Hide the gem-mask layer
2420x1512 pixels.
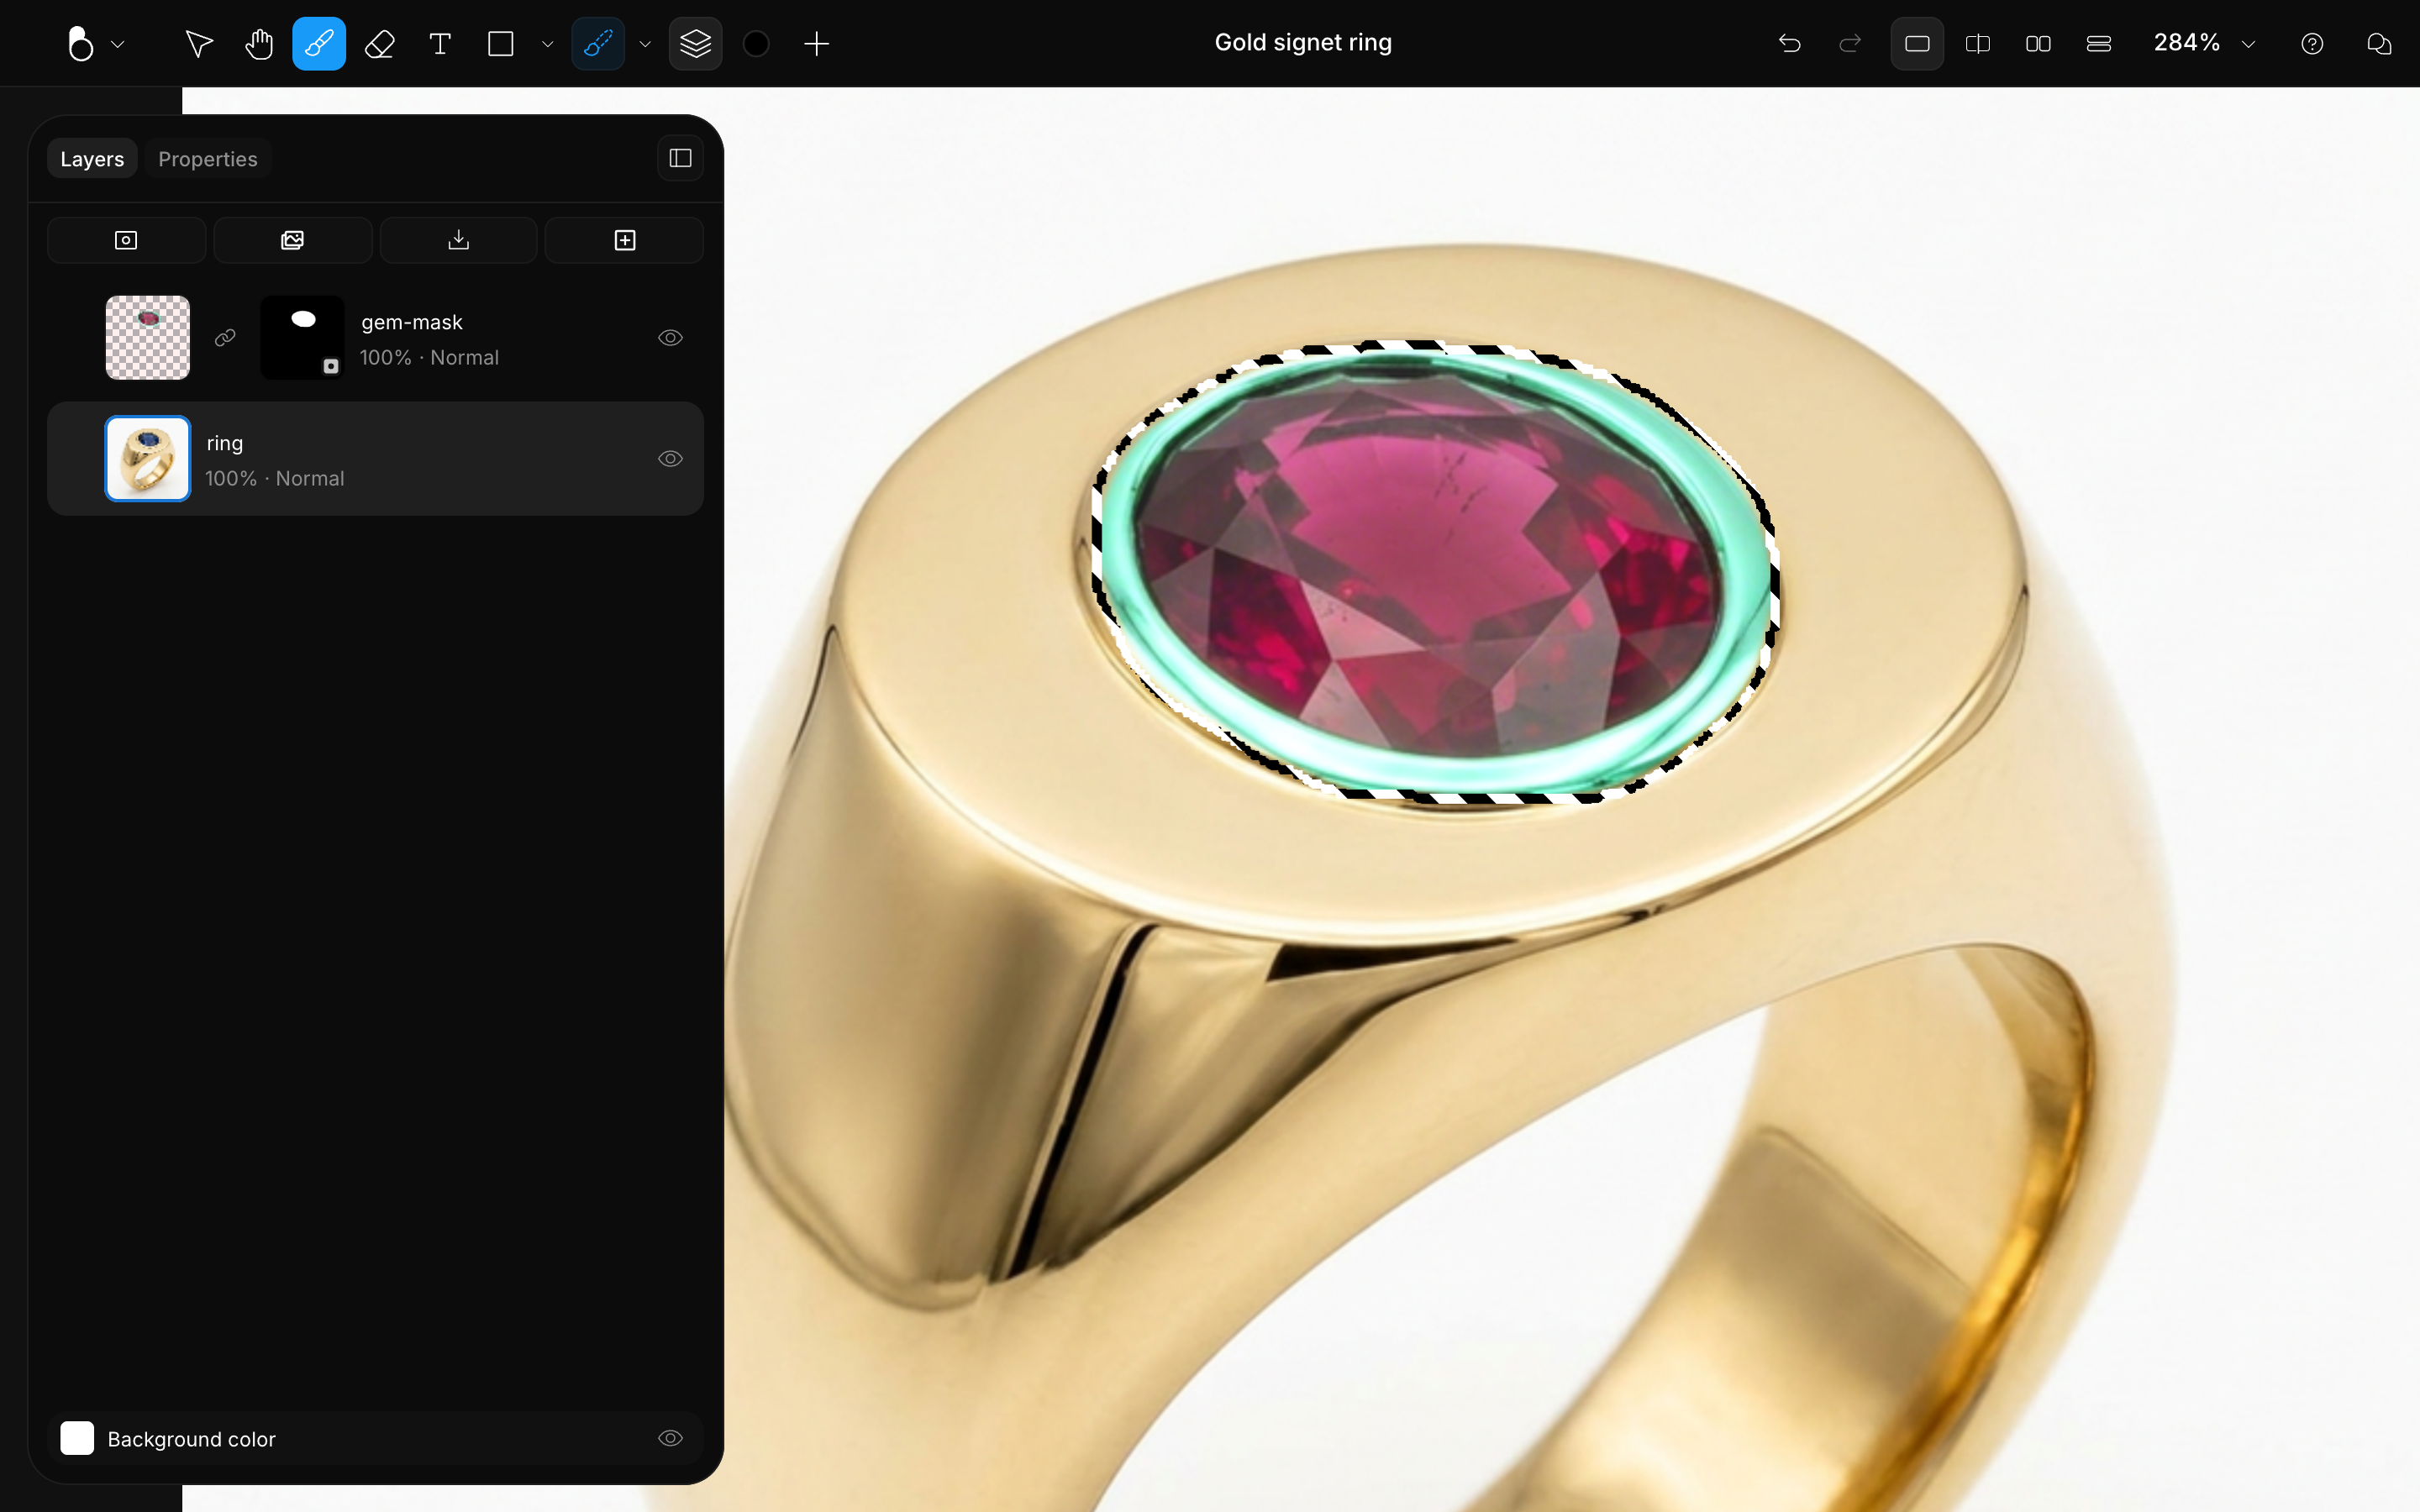(x=670, y=338)
